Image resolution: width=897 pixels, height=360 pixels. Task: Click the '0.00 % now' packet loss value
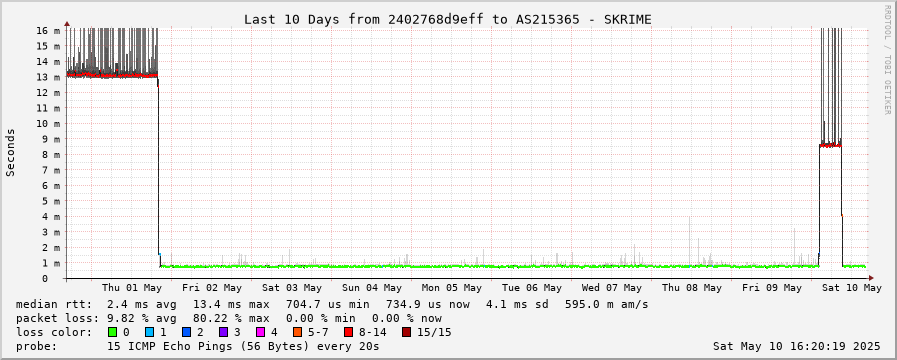407,318
